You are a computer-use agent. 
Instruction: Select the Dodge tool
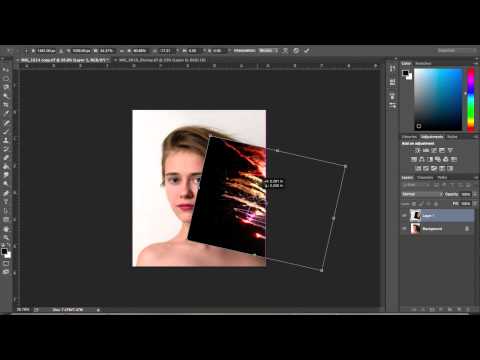[6, 184]
